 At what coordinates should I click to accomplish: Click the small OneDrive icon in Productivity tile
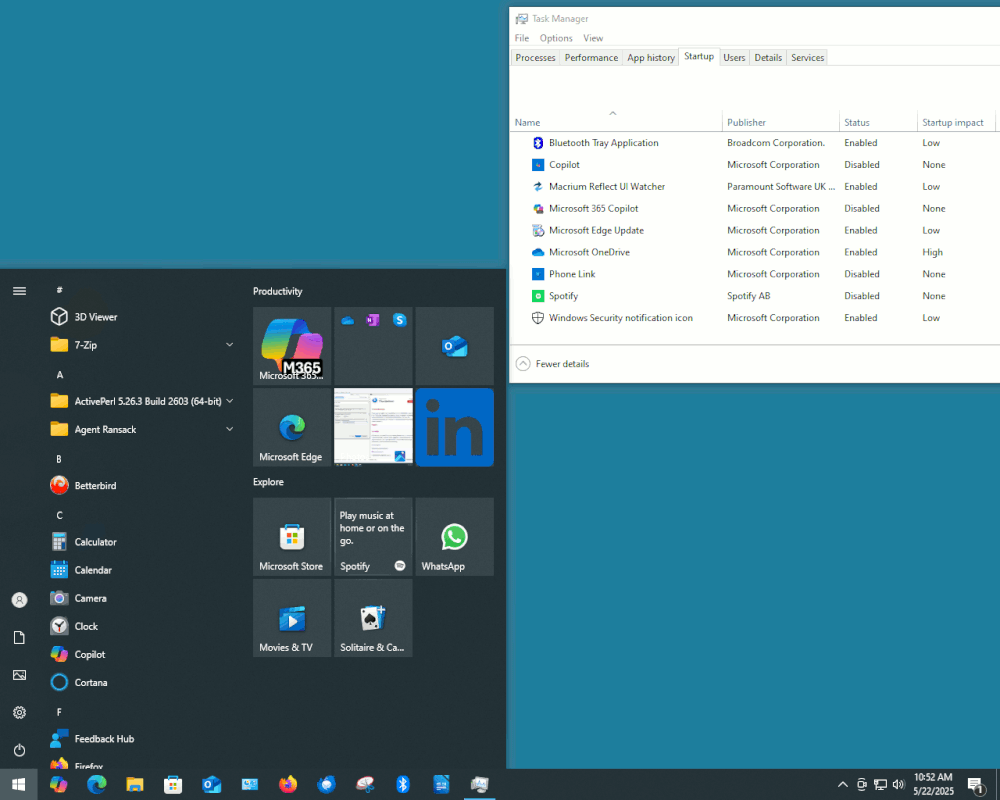348,320
